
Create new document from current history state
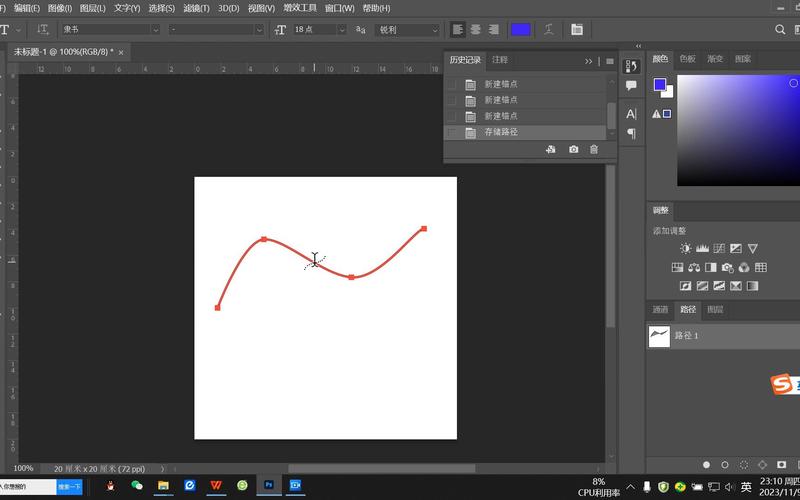tap(550, 149)
